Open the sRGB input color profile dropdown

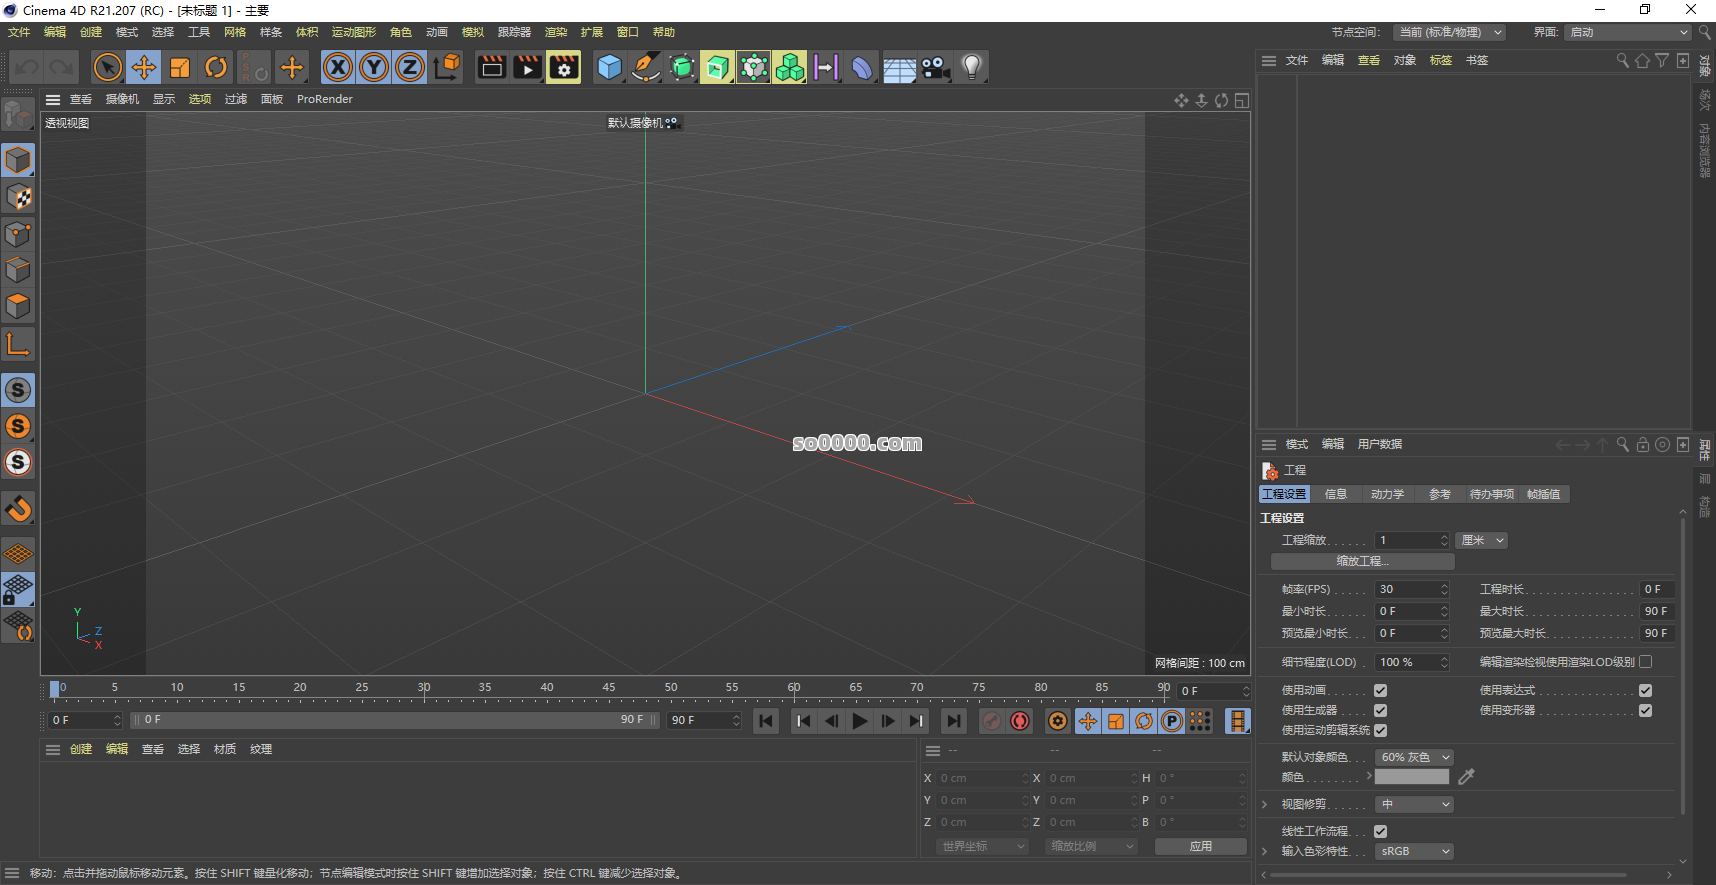coord(1414,851)
